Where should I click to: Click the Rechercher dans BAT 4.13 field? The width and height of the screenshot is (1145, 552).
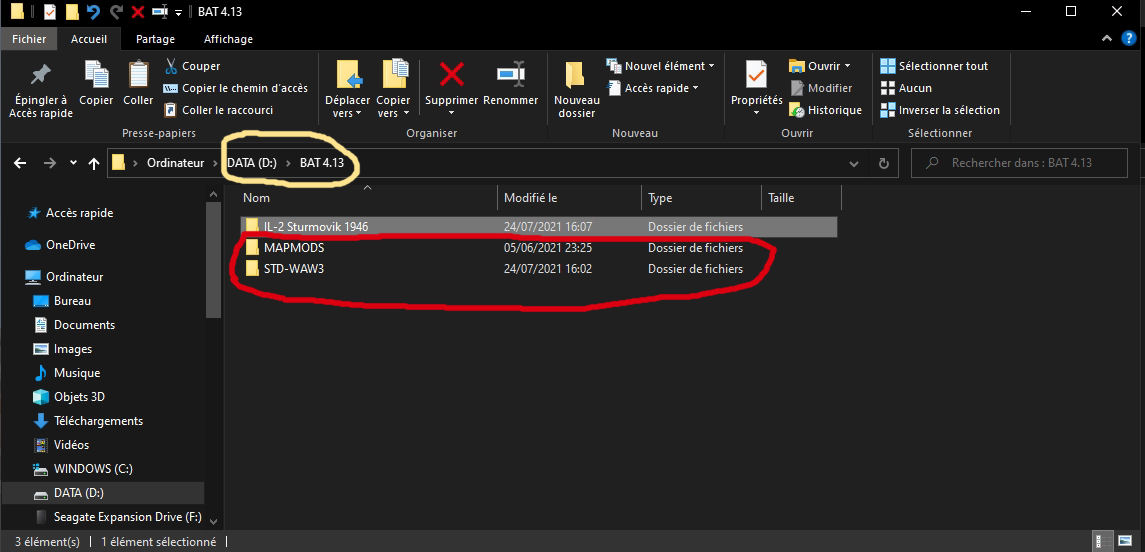[x=1019, y=163]
